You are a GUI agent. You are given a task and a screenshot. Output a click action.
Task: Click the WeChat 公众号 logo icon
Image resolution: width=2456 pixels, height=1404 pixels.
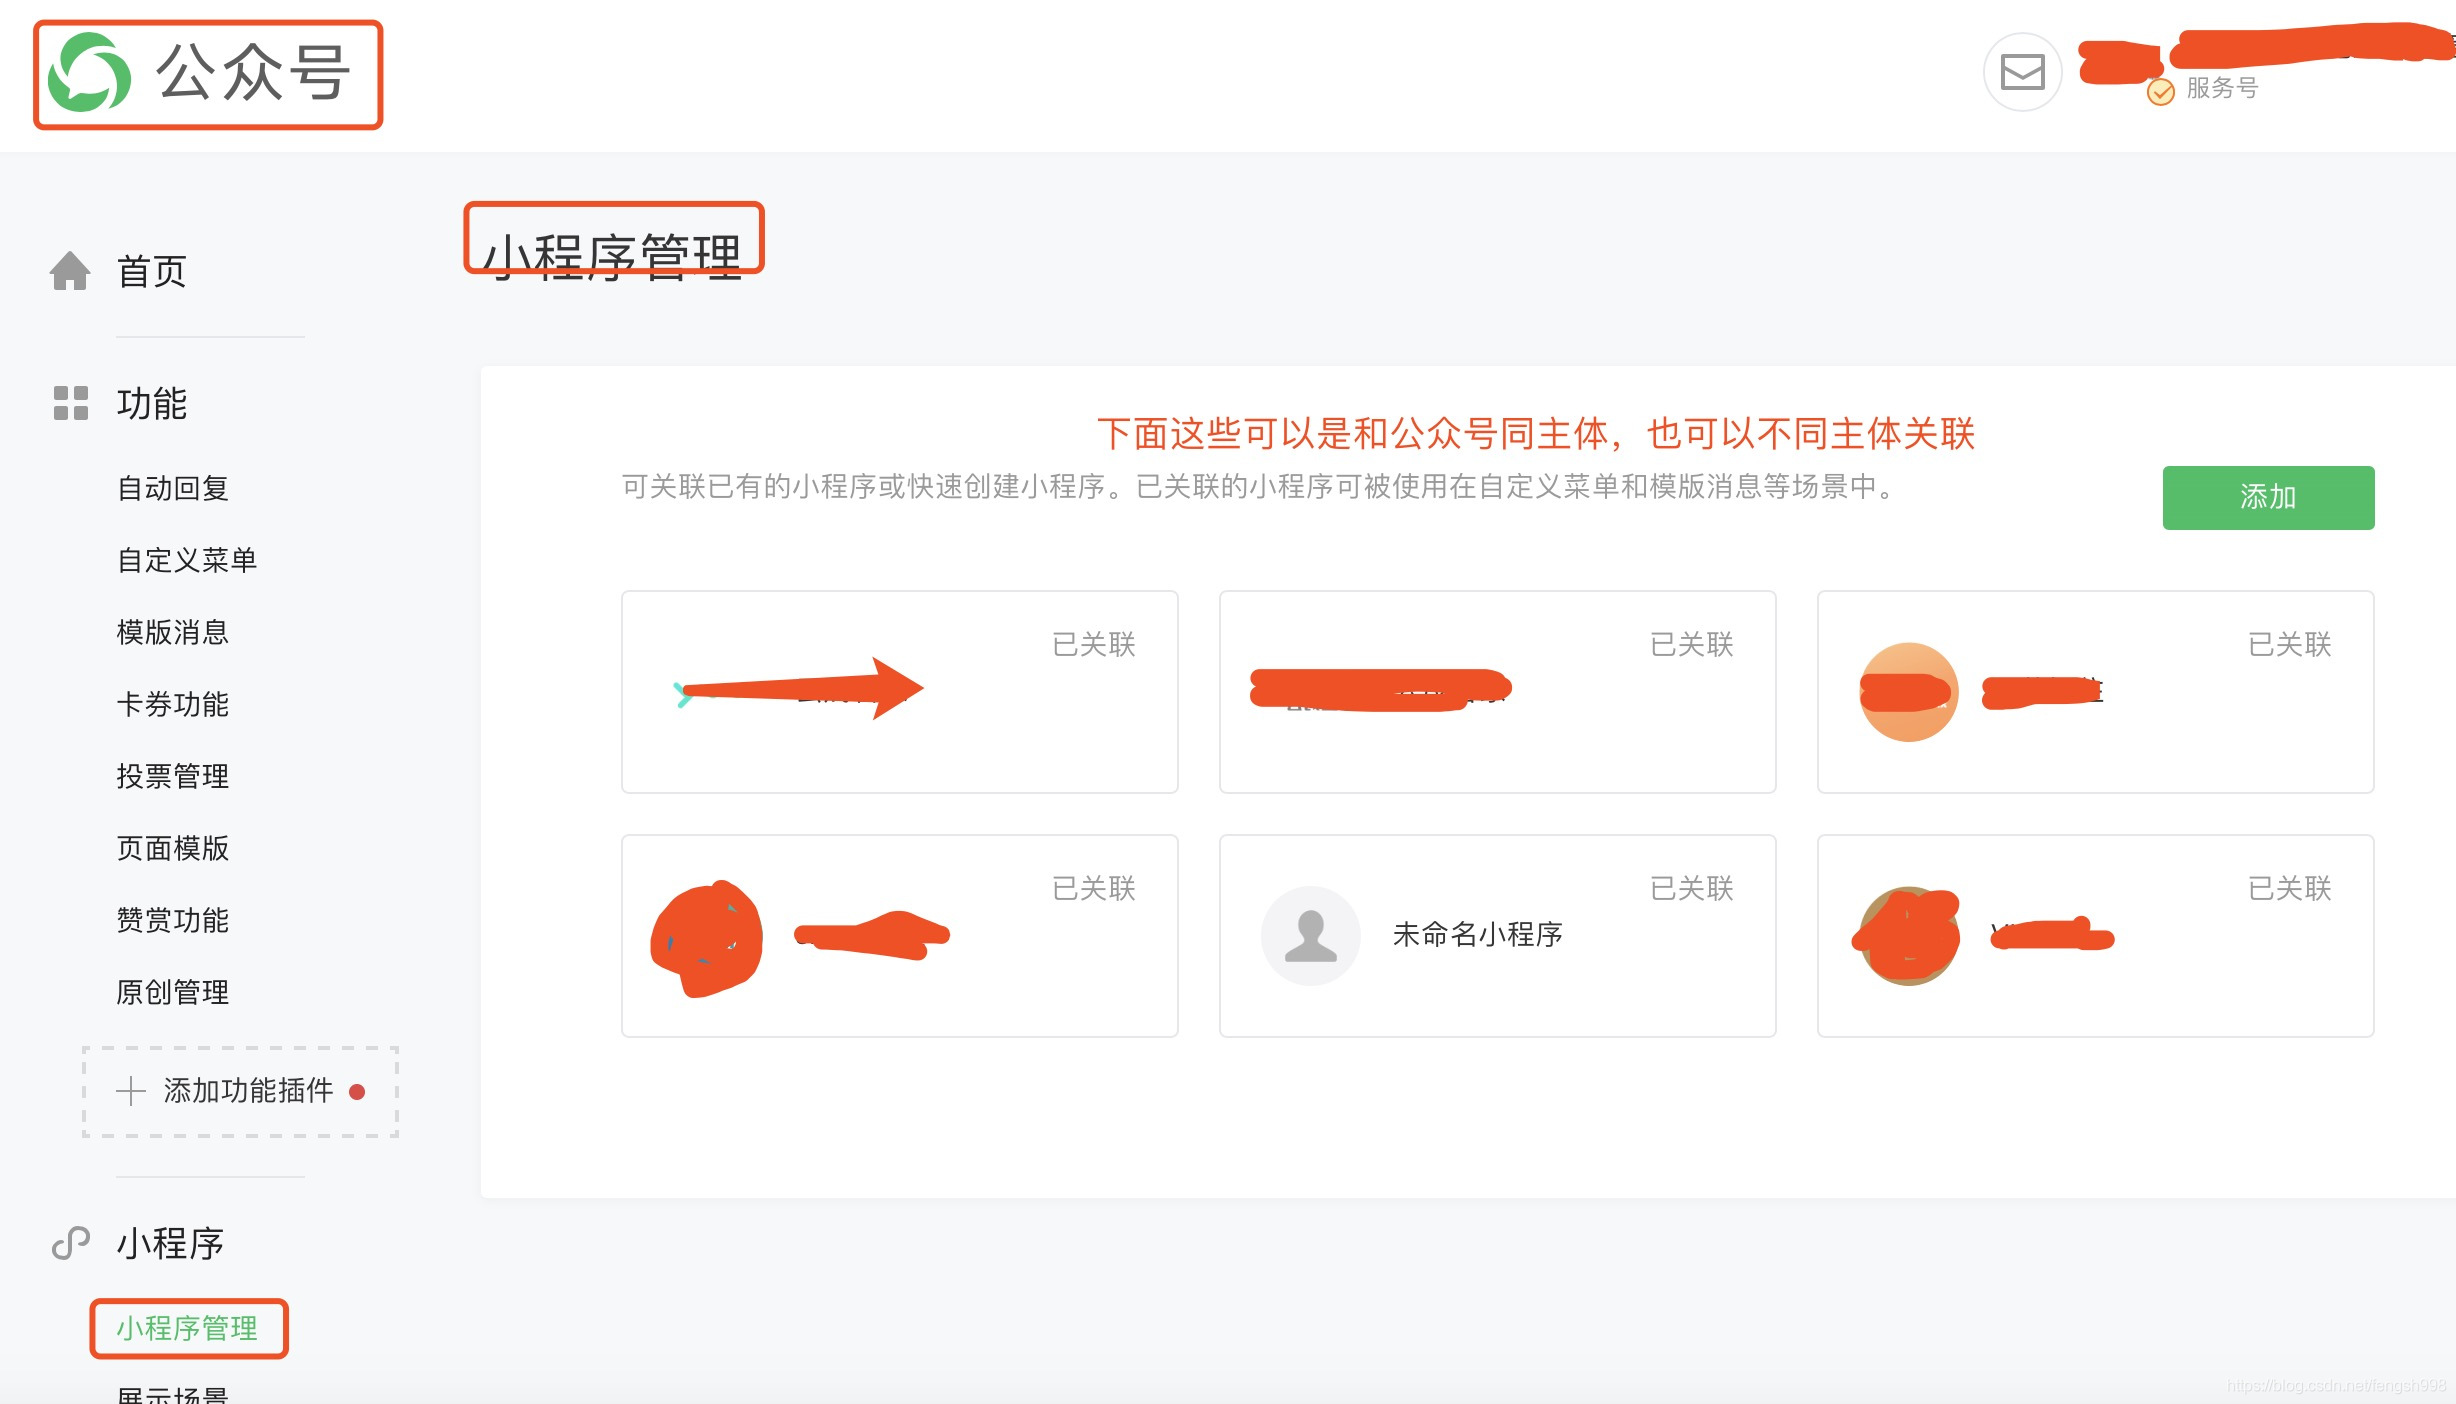90,73
